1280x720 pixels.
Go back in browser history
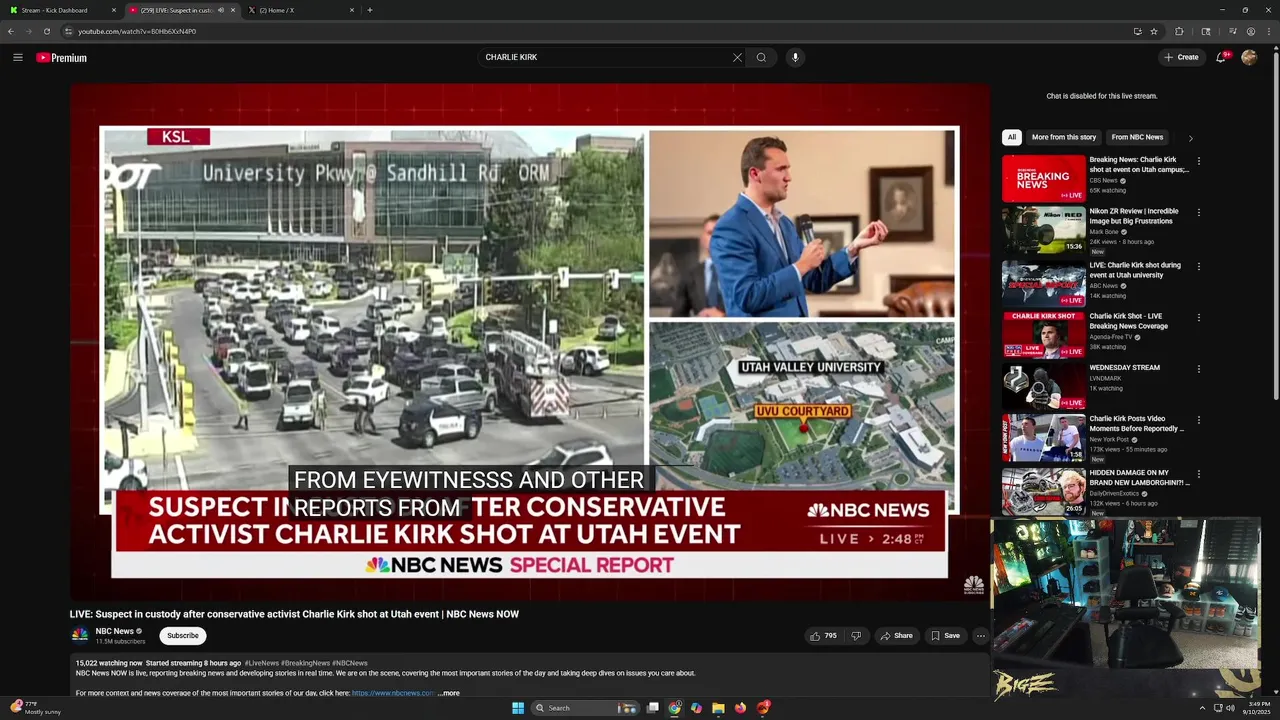[11, 31]
